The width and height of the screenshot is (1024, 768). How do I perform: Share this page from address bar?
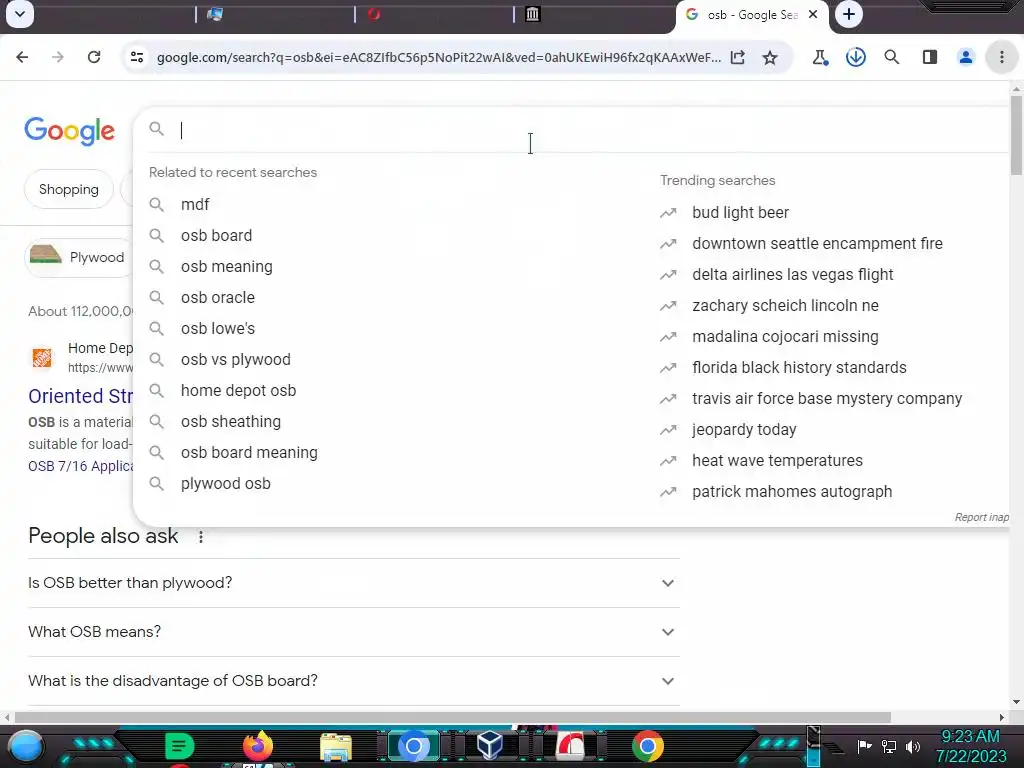pos(738,57)
